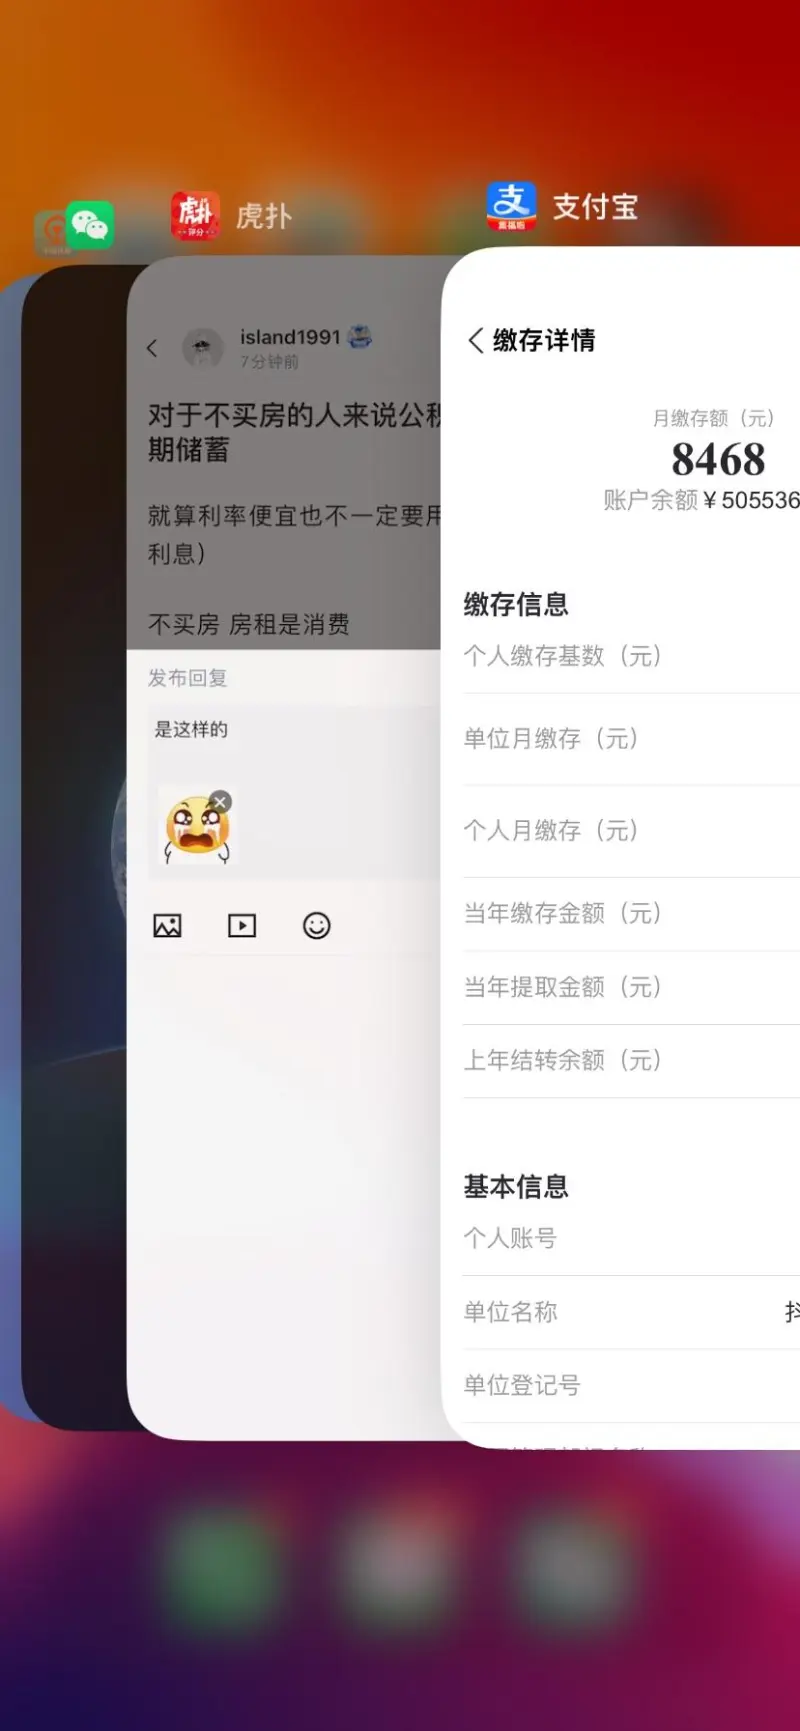Tap the monthly deposit amount 8468
This screenshot has height=1731, width=800.
(x=718, y=460)
